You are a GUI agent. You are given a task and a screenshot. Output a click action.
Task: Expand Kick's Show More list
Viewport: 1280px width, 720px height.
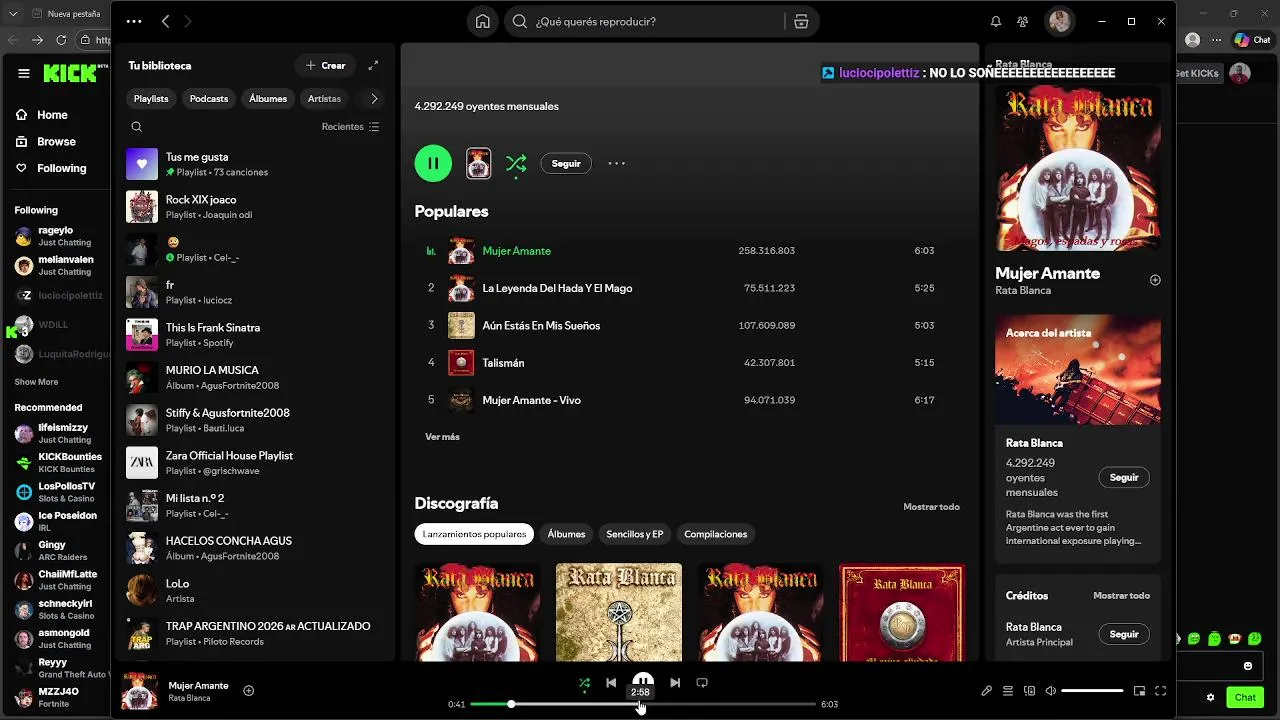click(36, 382)
